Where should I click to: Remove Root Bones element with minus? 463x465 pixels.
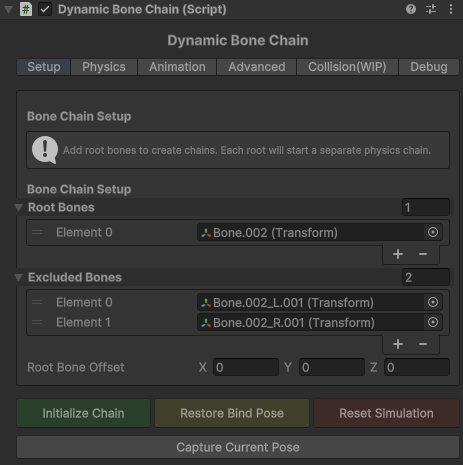click(423, 254)
